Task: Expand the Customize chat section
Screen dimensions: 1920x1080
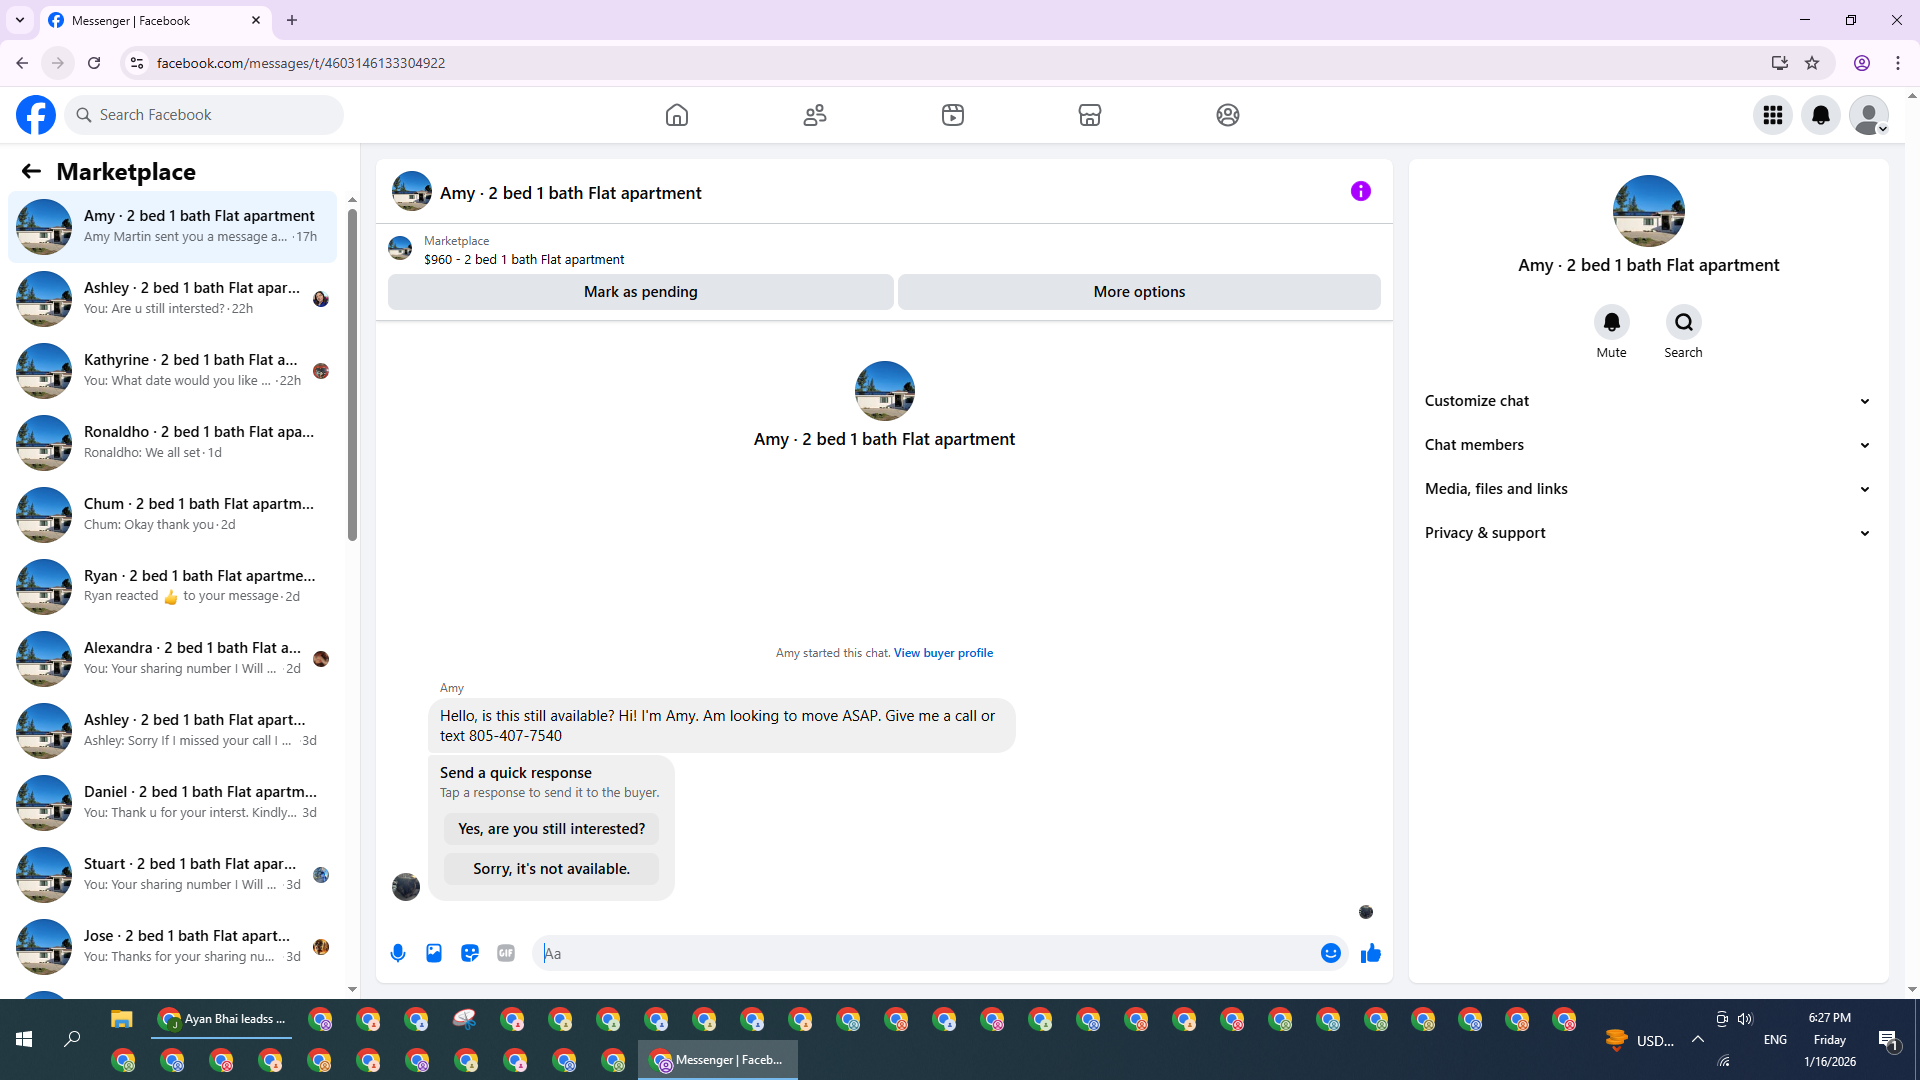Action: (1647, 401)
